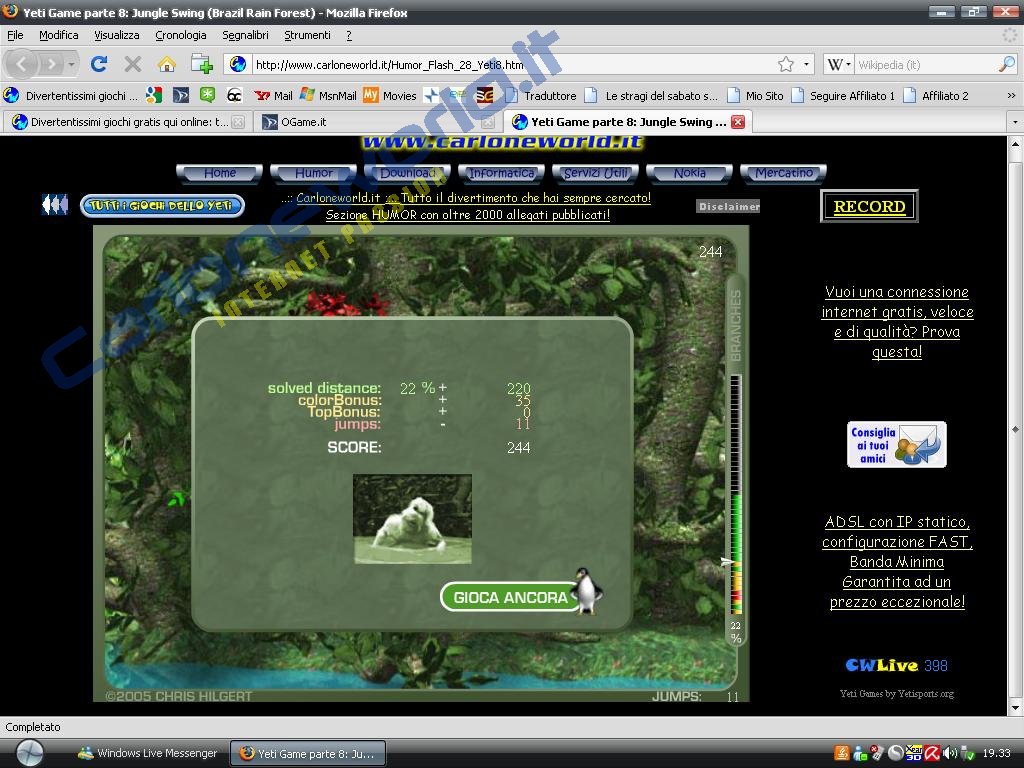Click the Servizi Utili navigation button

coord(596,173)
